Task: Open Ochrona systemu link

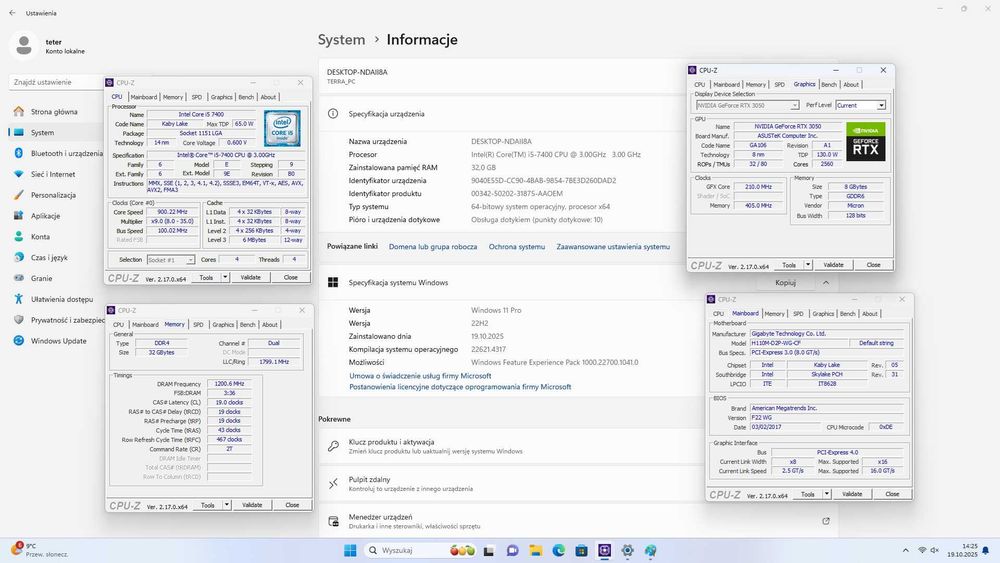Action: 517,247
